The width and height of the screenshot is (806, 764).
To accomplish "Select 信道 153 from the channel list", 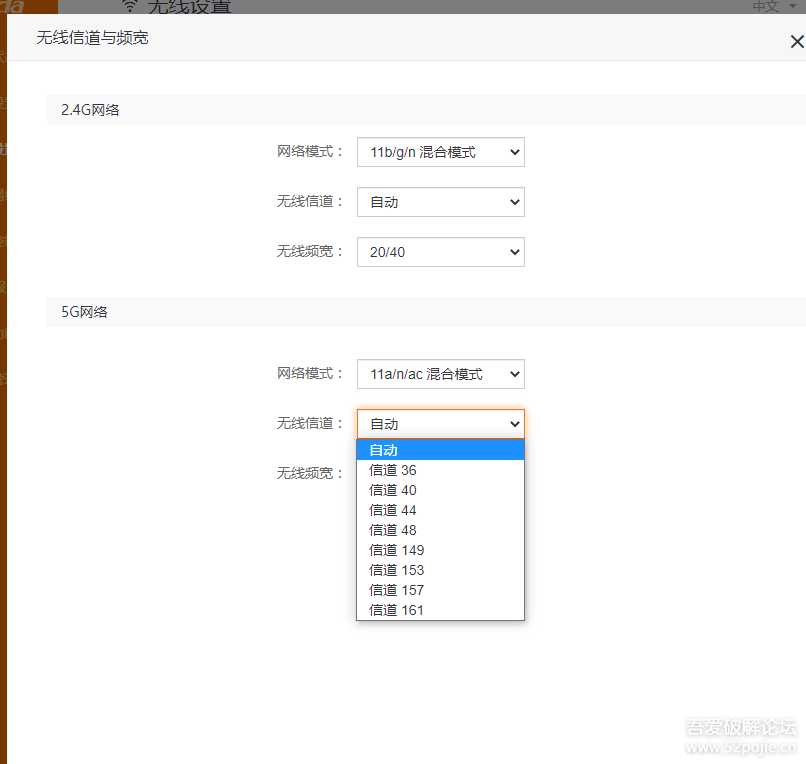I will 440,570.
